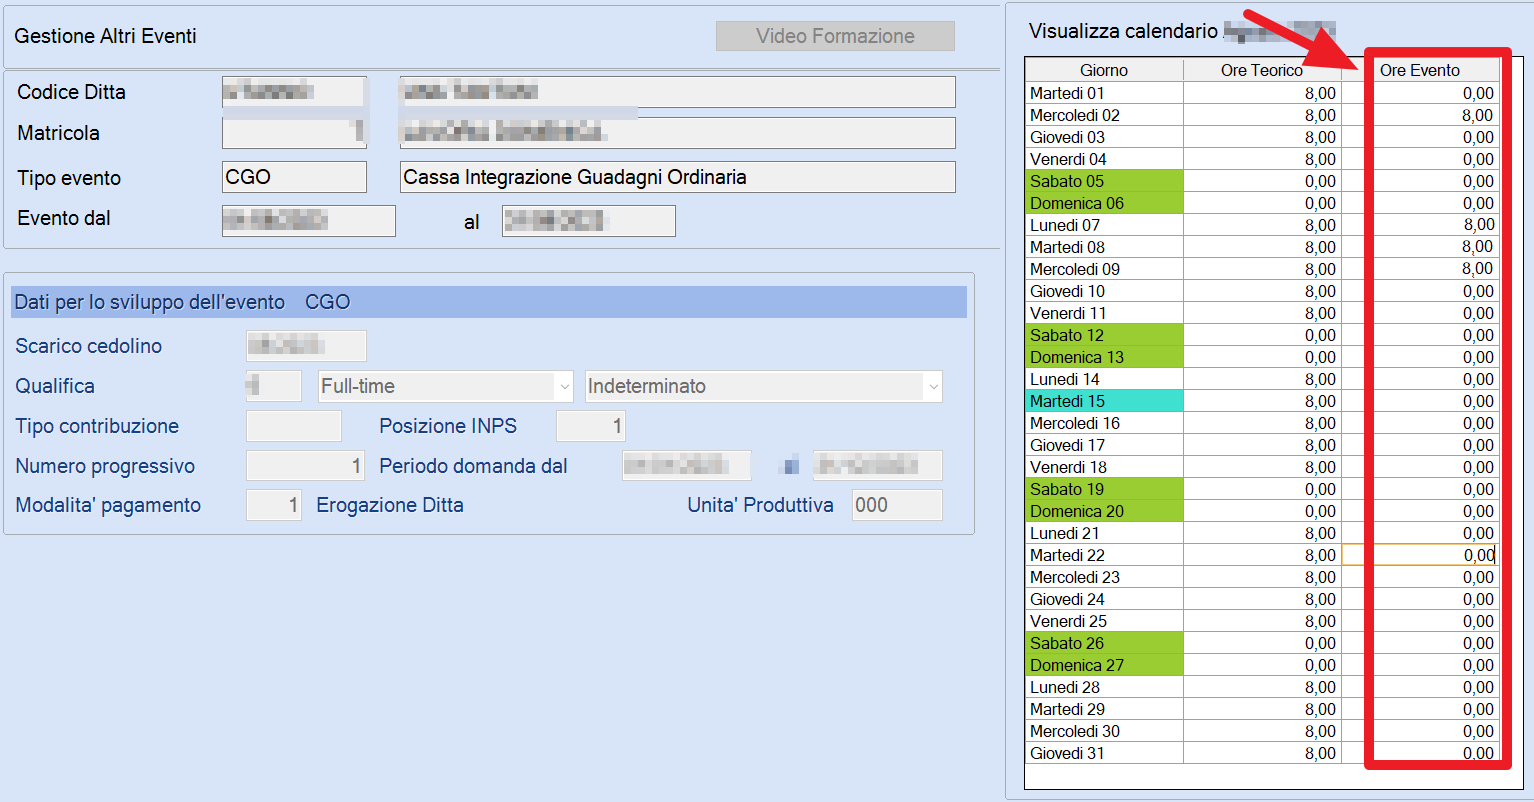Click the Modalita' pagamento field
Screen dimensions: 1534x802
pyautogui.click(x=274, y=505)
